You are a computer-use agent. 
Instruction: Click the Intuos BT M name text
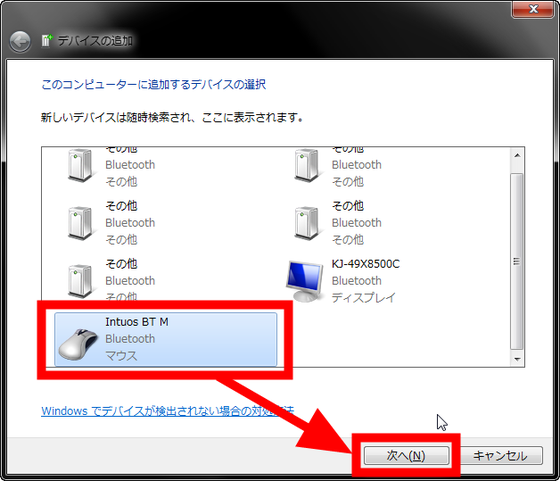tap(137, 322)
